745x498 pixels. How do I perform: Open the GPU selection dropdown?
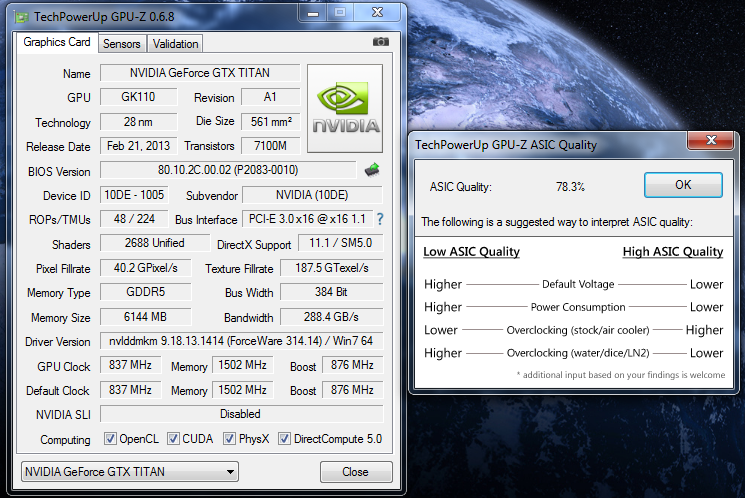pyautogui.click(x=129, y=471)
